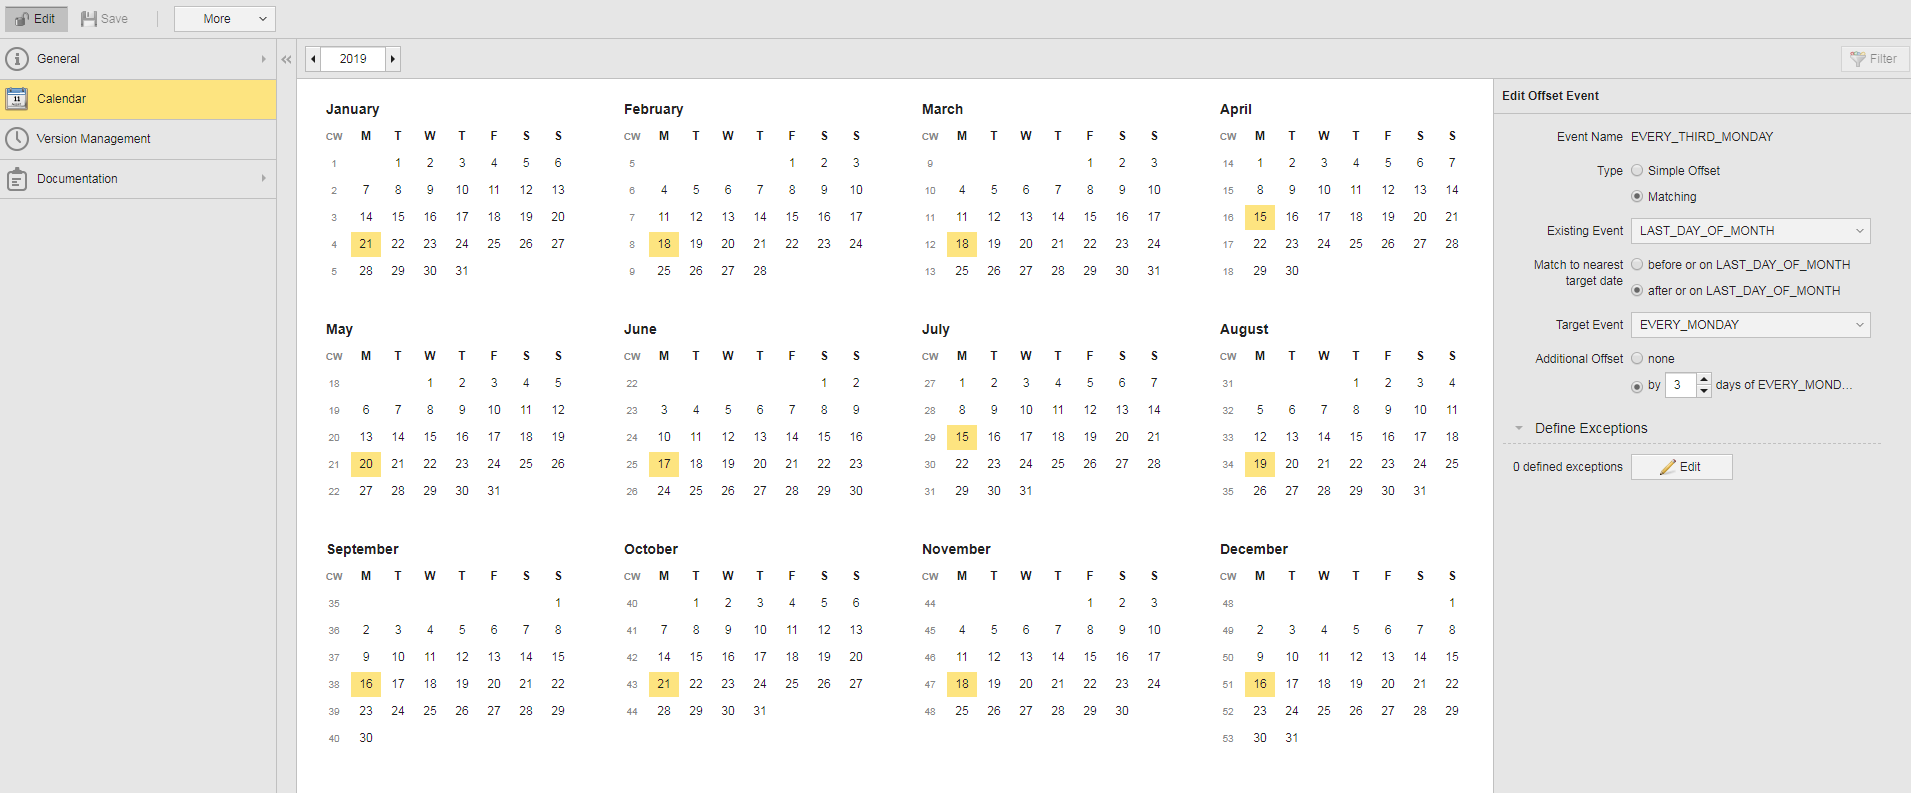Choose 'before or on LAST_DAY_OF_MONTH' option
Viewport: 1911px width, 793px height.
1637,265
